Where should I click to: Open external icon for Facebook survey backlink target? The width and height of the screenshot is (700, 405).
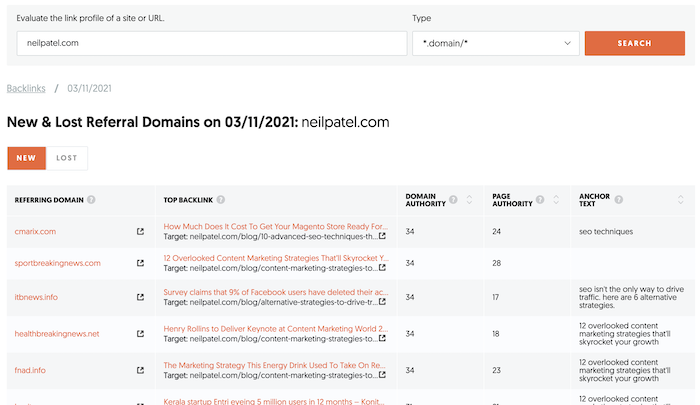pyautogui.click(x=382, y=302)
